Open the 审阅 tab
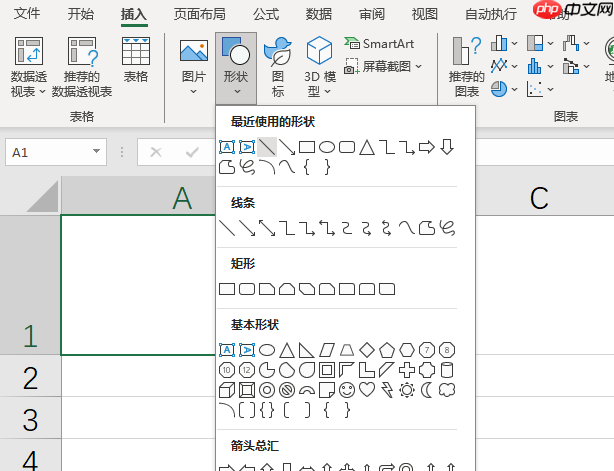 [x=372, y=14]
